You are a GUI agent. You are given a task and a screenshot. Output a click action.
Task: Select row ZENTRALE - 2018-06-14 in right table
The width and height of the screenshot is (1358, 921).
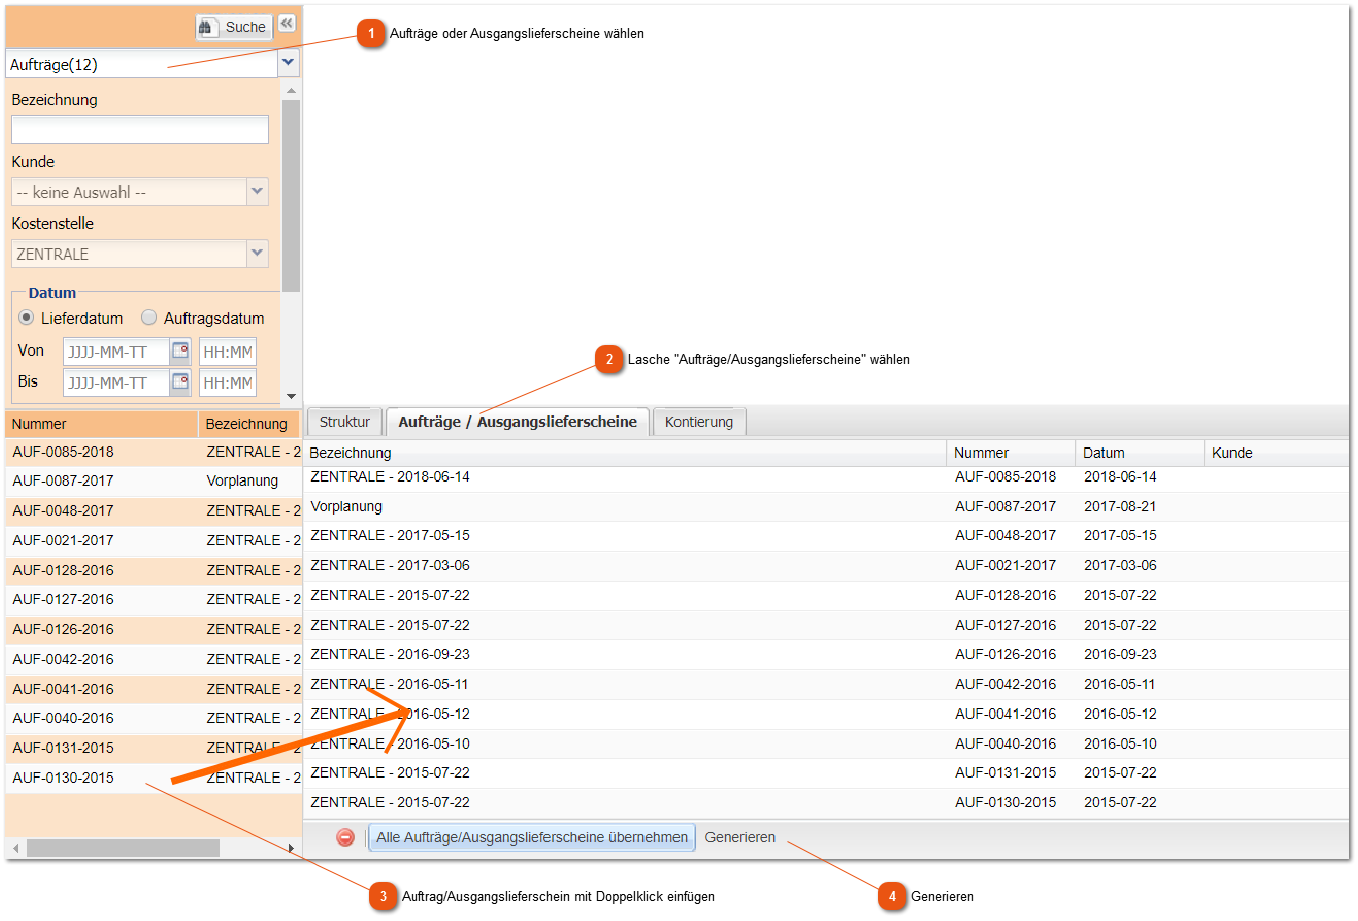[x=826, y=477]
